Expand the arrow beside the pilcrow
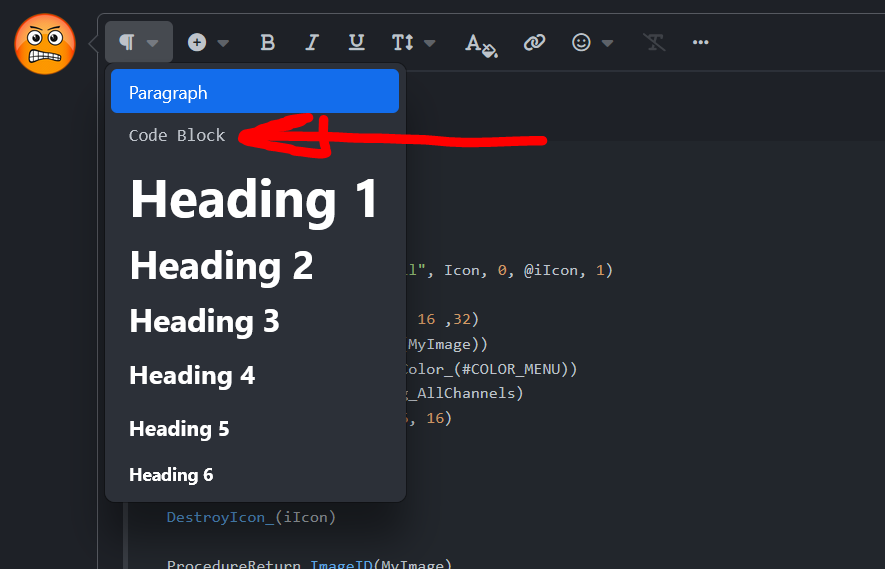This screenshot has height=569, width=885. point(152,43)
